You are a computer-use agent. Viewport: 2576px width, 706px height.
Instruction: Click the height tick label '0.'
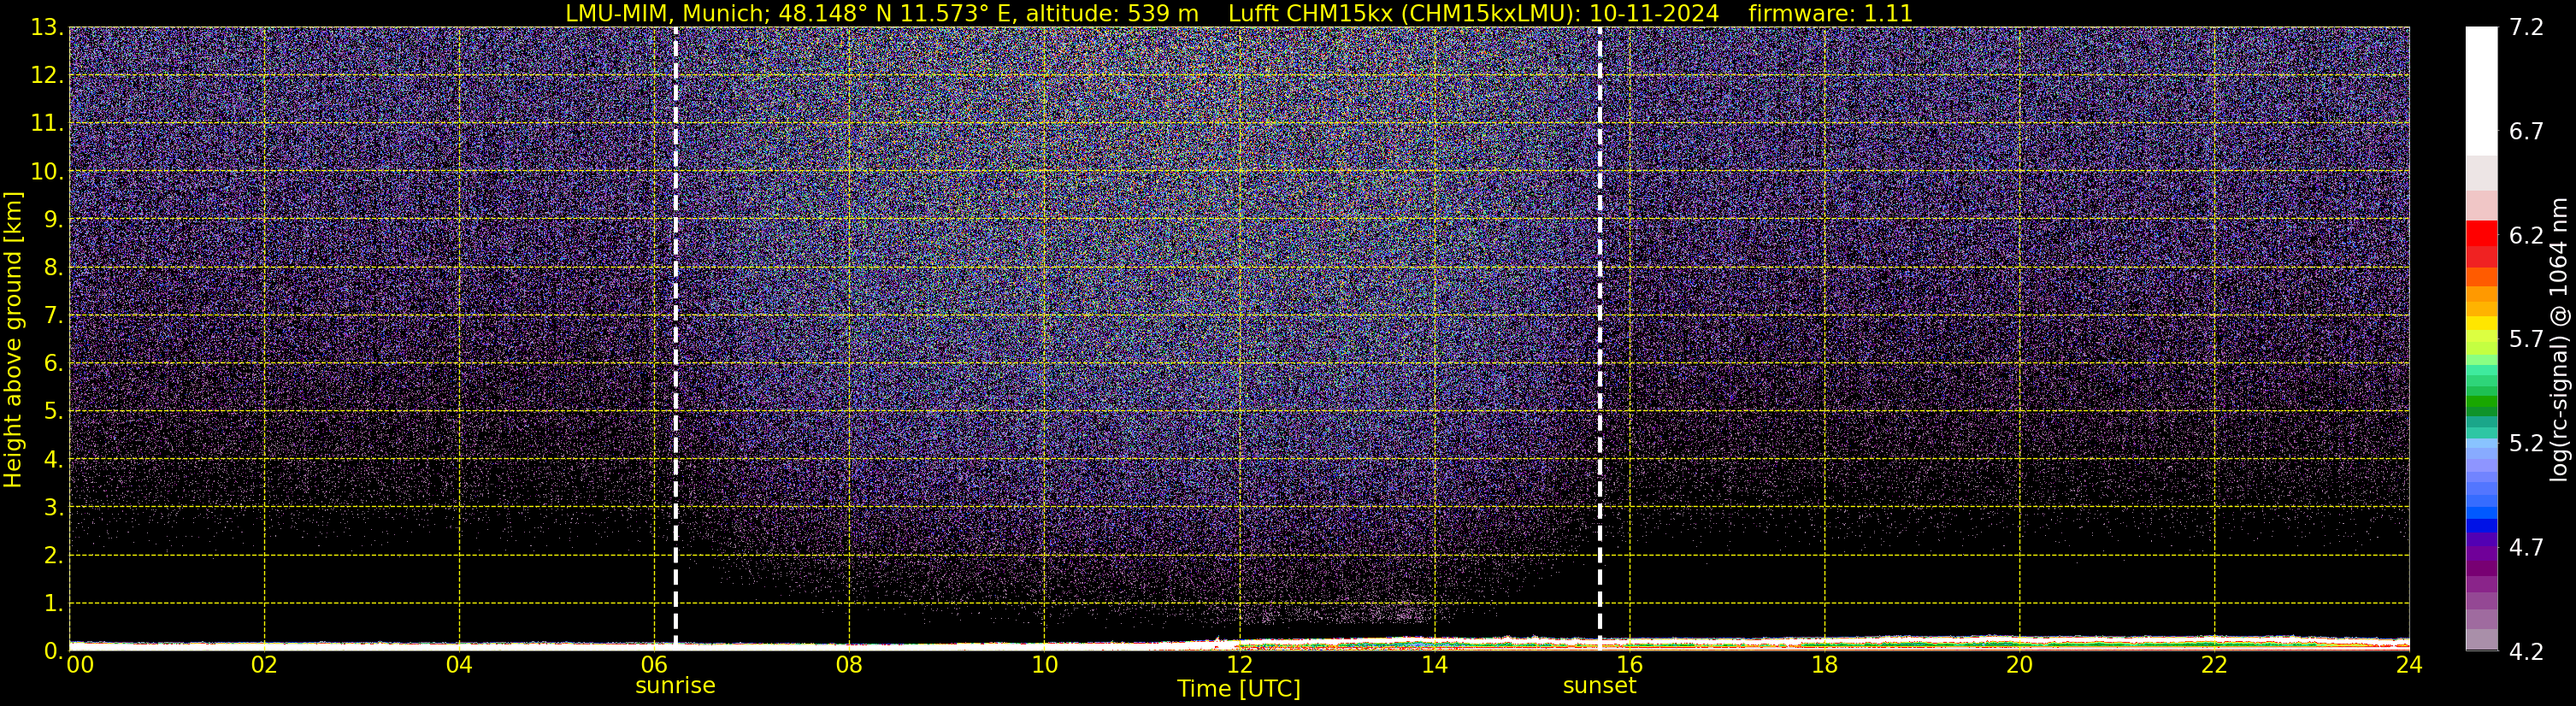(x=53, y=651)
